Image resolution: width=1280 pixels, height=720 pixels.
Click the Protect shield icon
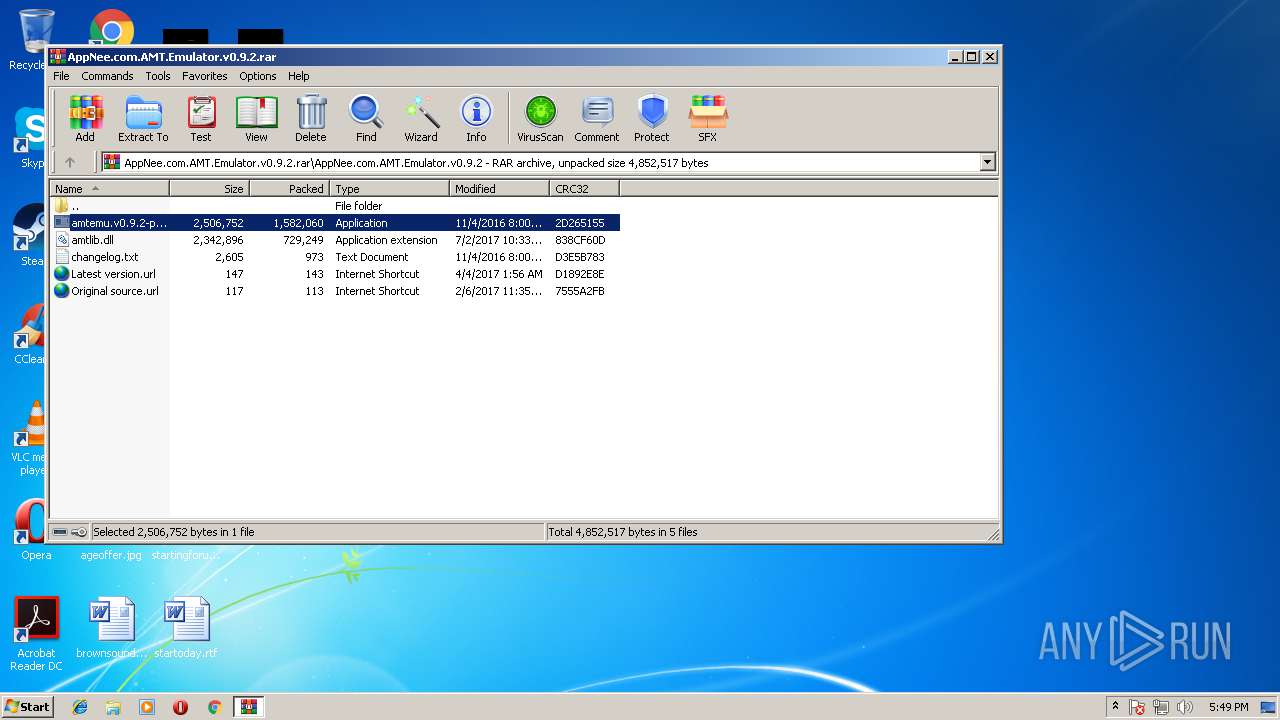(x=652, y=119)
